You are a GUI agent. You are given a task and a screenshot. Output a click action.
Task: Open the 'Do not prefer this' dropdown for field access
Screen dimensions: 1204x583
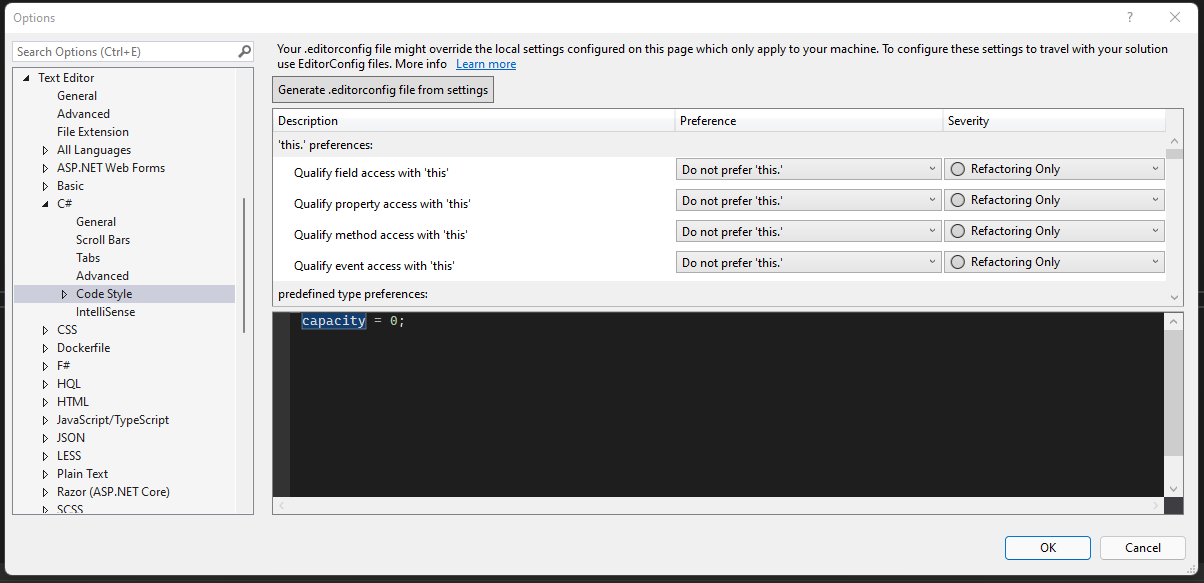pos(932,168)
